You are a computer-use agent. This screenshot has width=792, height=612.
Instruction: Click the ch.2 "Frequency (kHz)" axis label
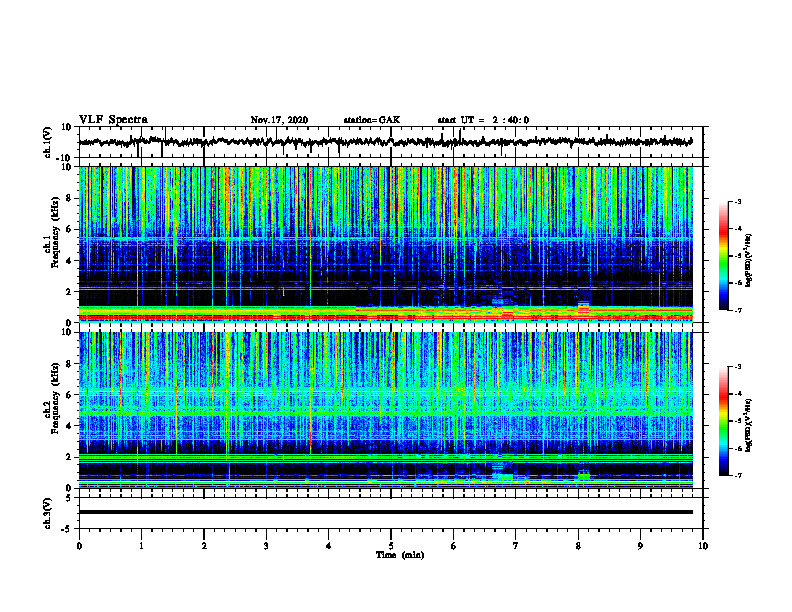pos(55,398)
